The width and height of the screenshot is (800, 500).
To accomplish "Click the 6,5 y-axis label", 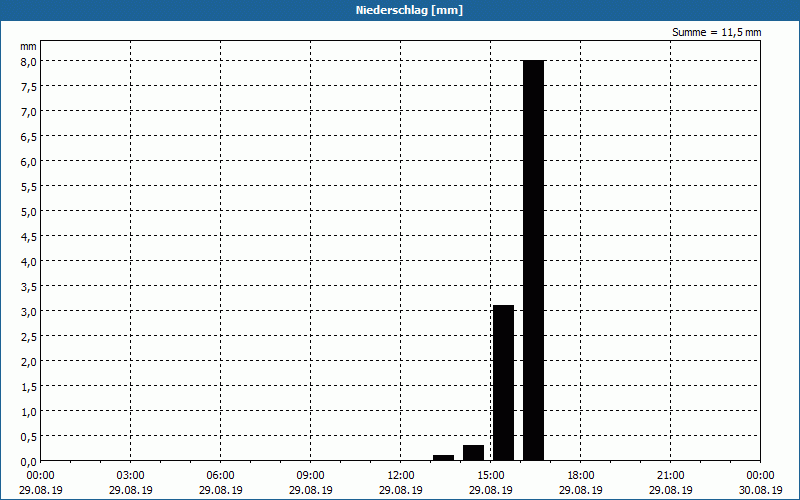I will pos(29,136).
